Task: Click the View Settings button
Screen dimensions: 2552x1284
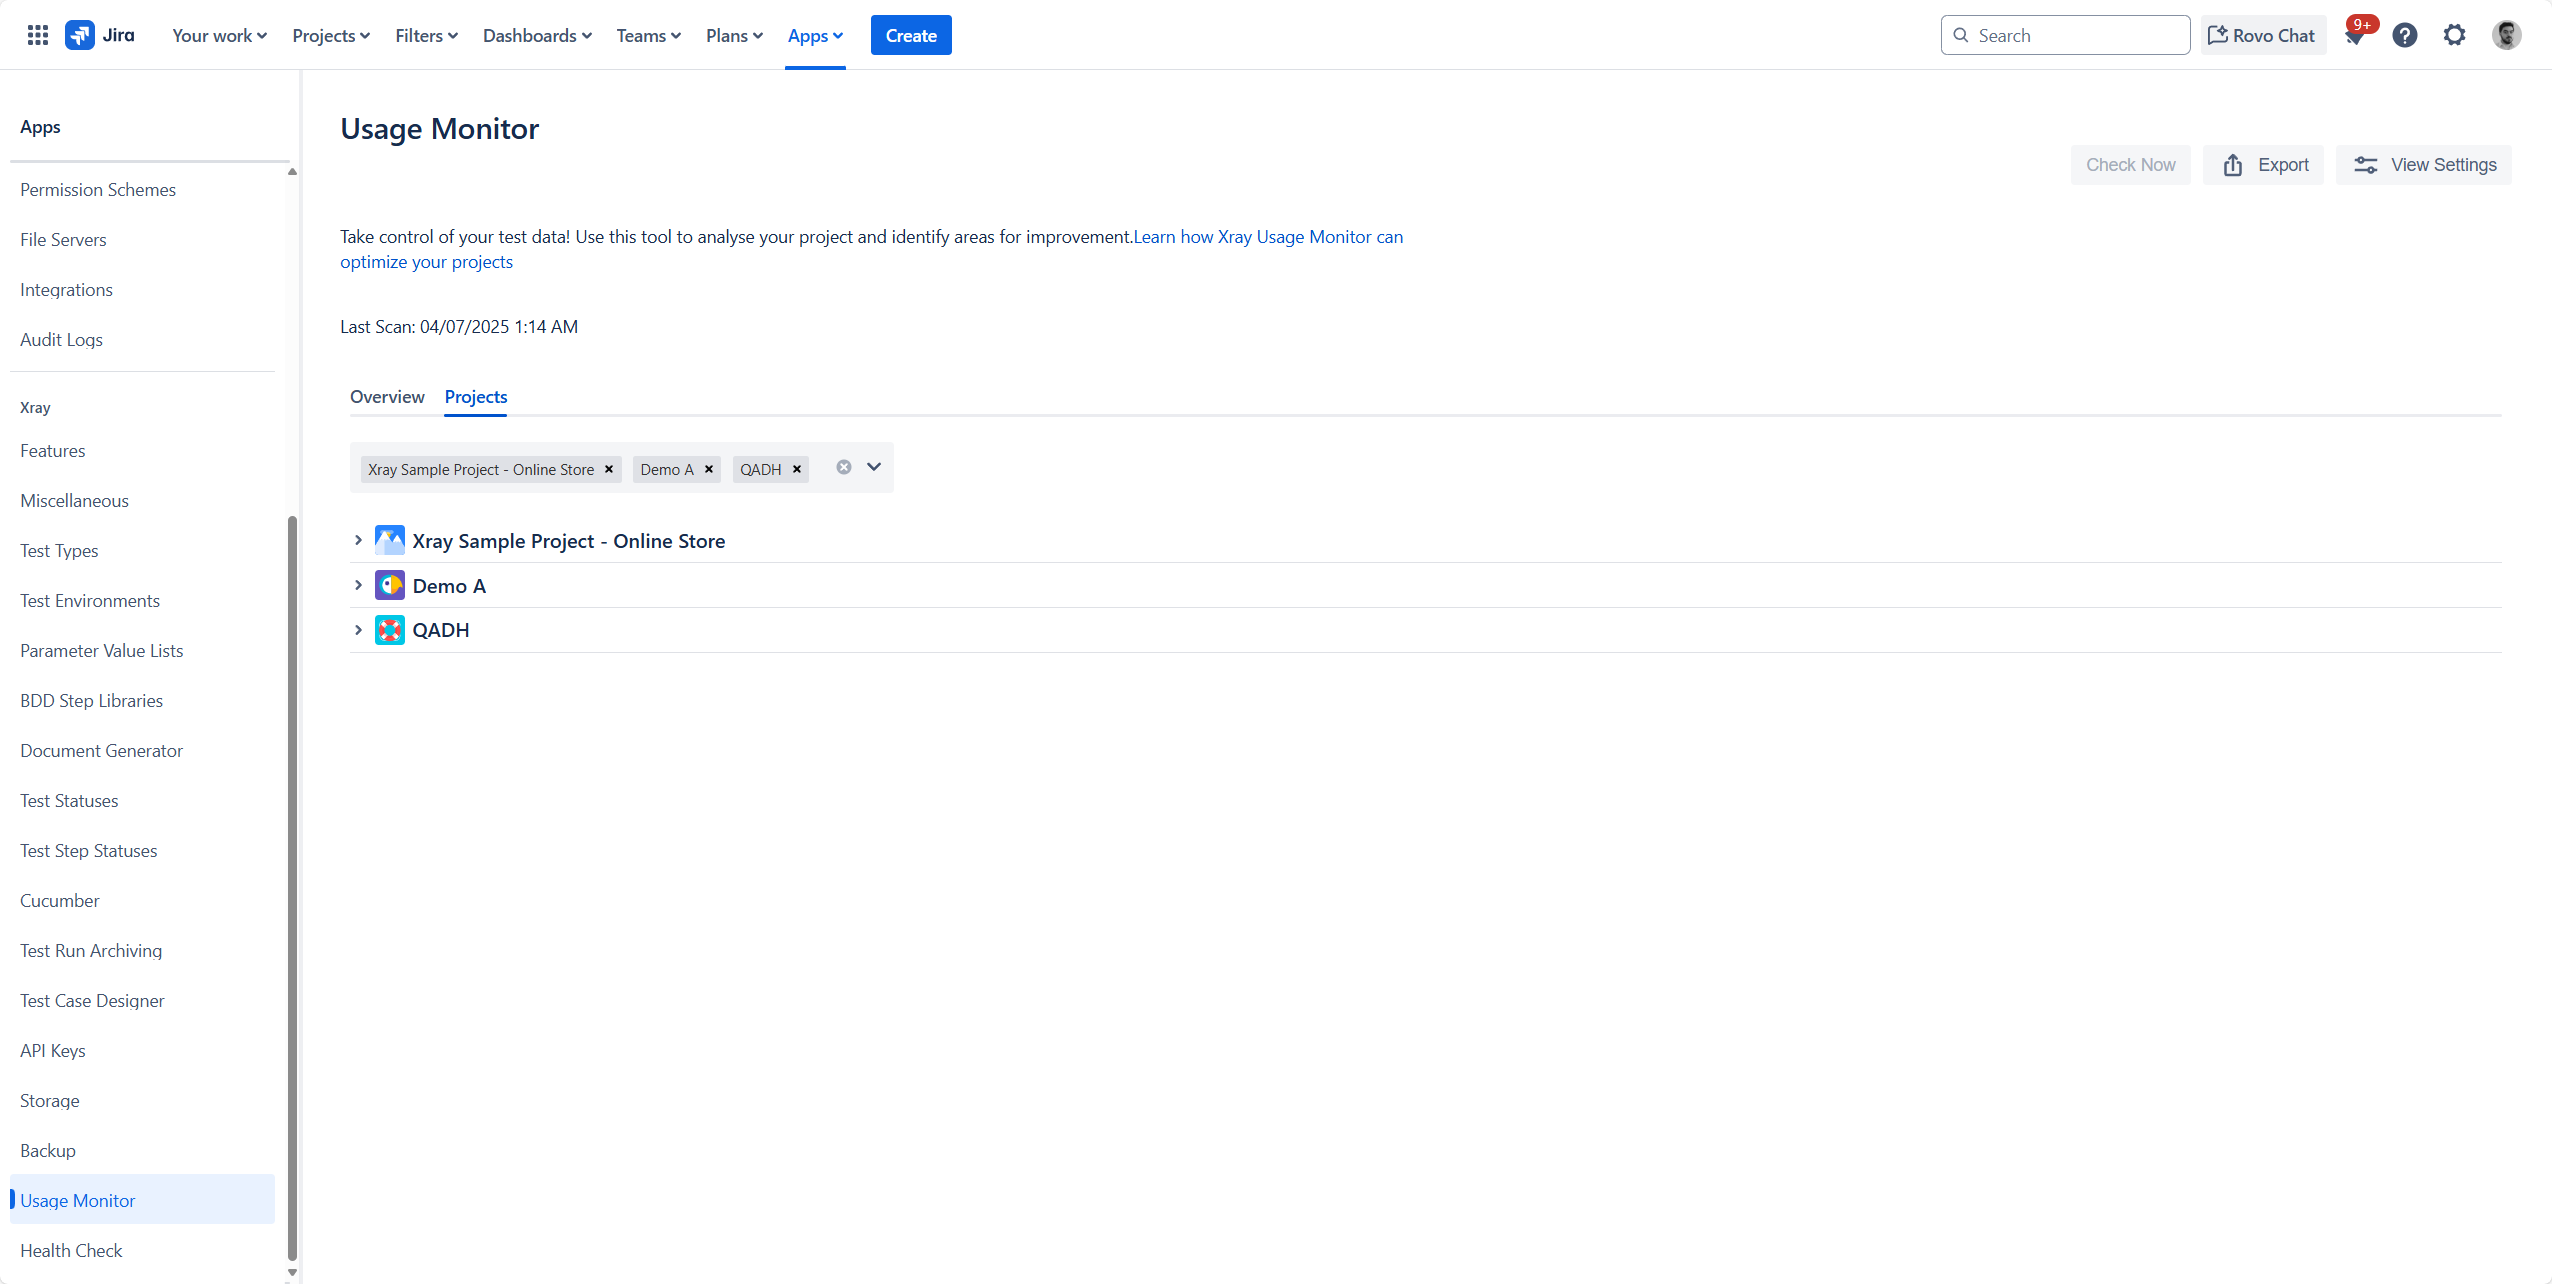Action: click(2424, 165)
